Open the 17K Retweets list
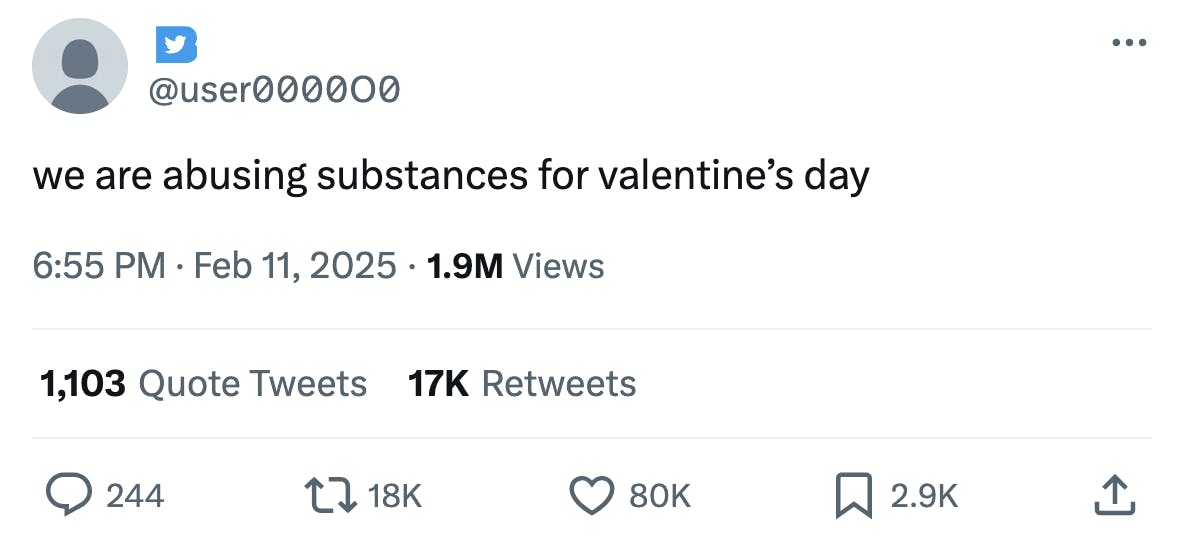Image resolution: width=1184 pixels, height=542 pixels. click(x=522, y=383)
